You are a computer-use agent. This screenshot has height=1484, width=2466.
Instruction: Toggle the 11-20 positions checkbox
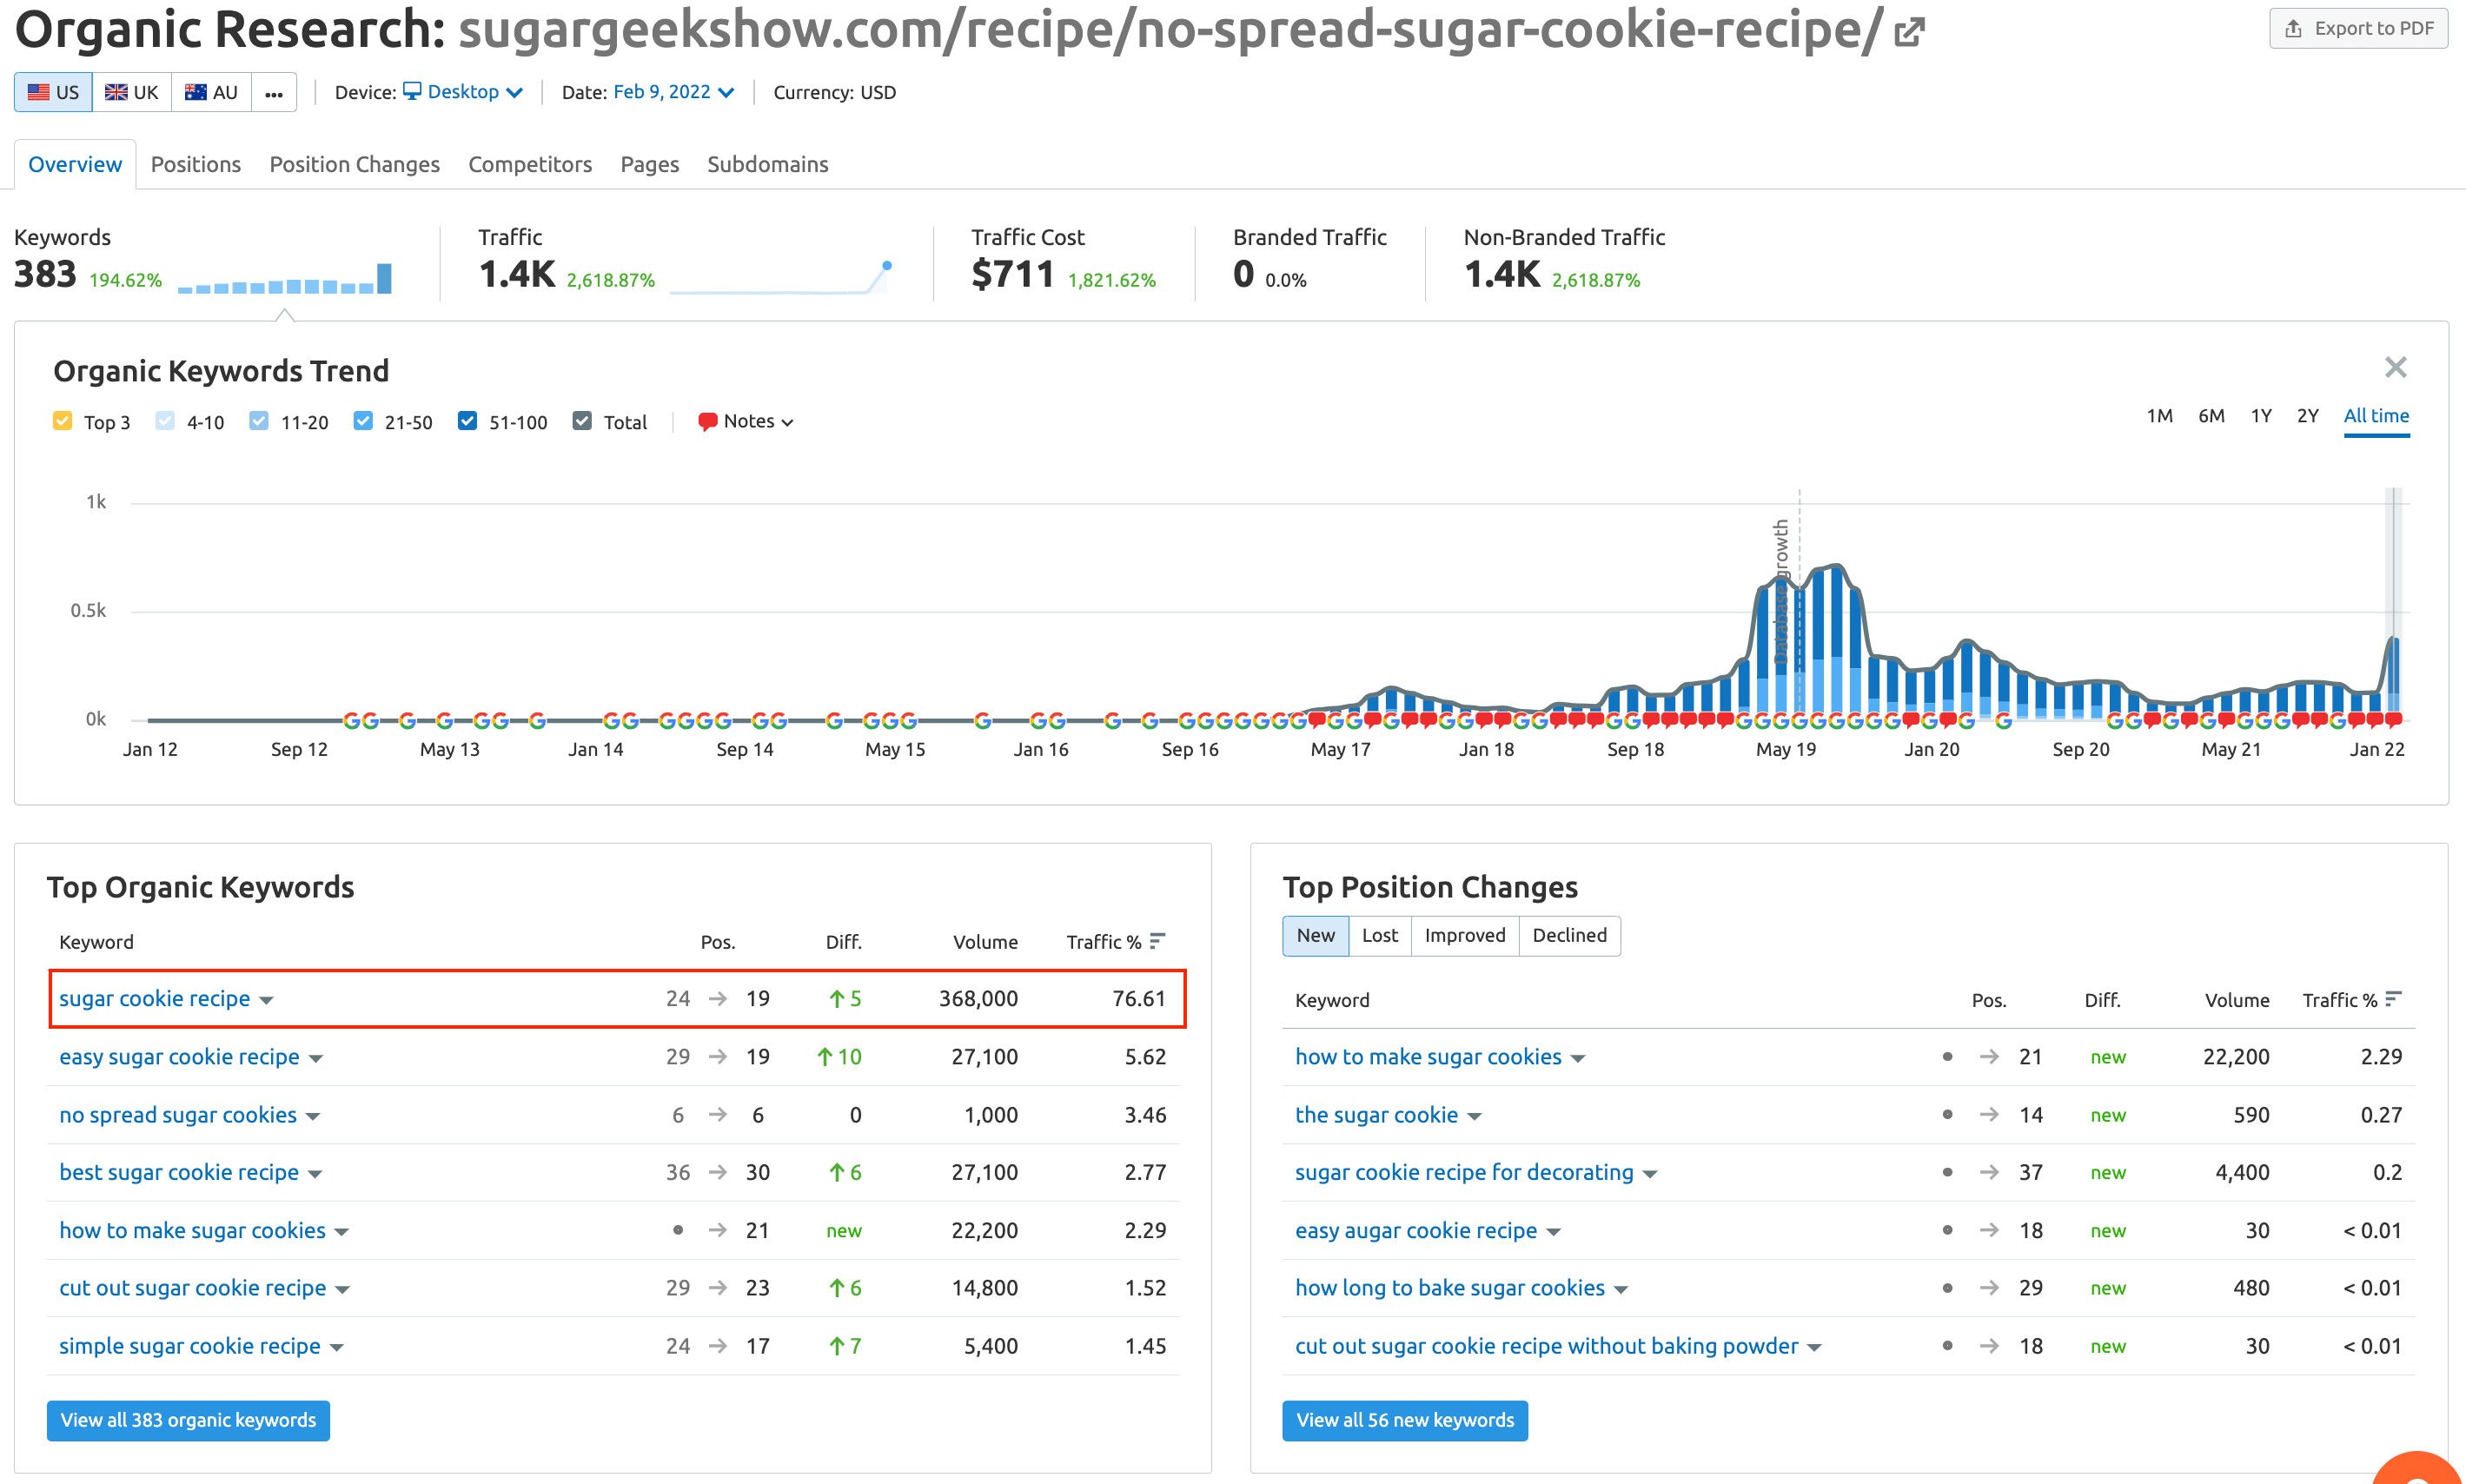(x=259, y=421)
